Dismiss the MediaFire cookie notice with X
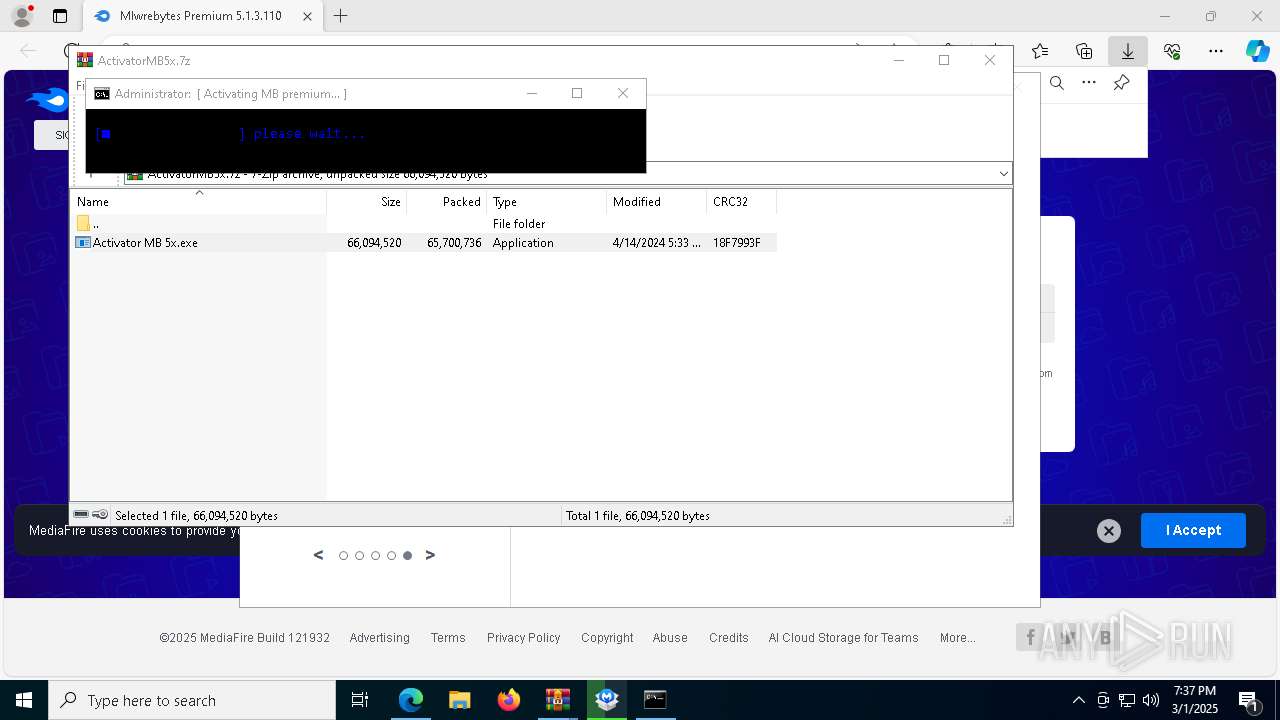Screen dimensions: 1280x720 pyautogui.click(x=1108, y=531)
